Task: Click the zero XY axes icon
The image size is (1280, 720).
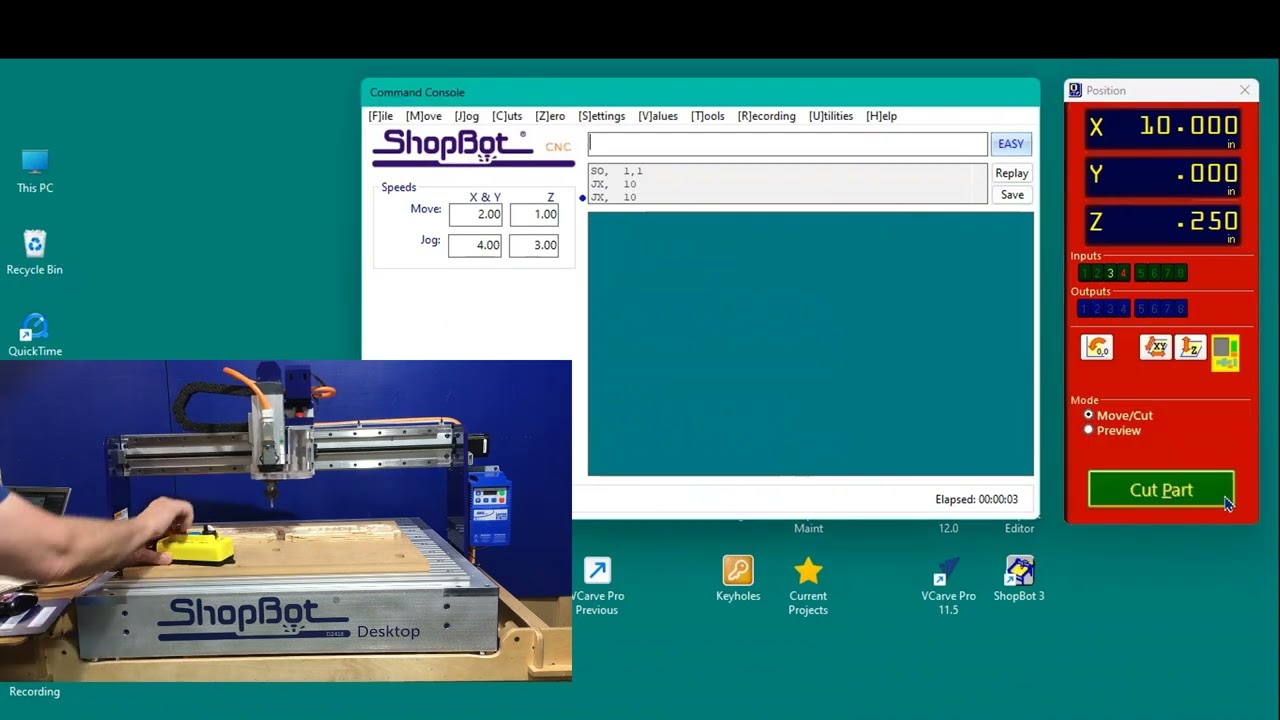Action: 1155,347
